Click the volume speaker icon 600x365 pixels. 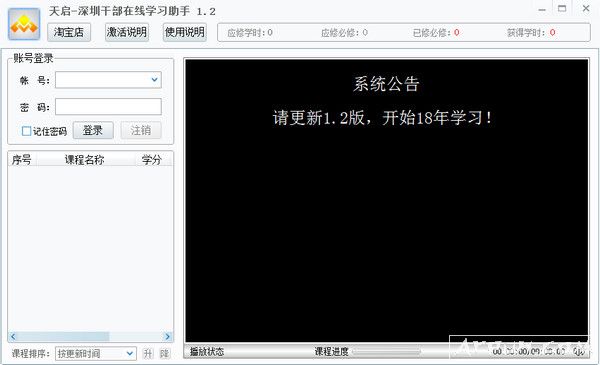click(x=579, y=351)
